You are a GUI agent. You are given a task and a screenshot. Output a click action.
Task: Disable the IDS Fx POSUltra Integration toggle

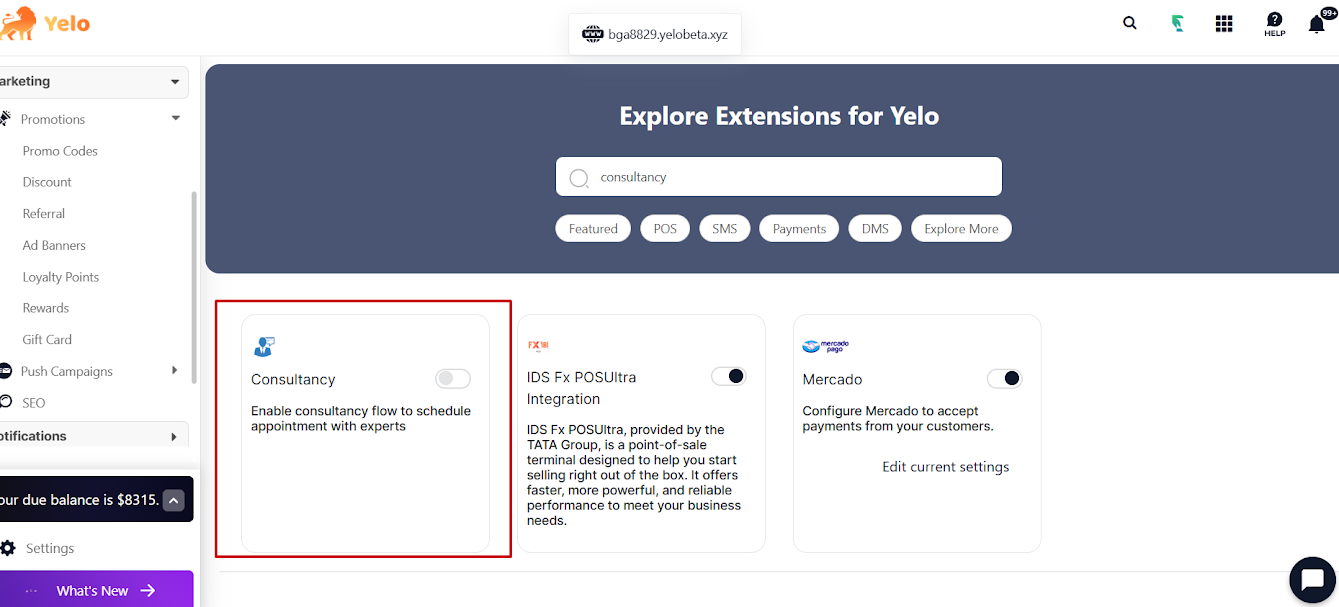(x=729, y=376)
